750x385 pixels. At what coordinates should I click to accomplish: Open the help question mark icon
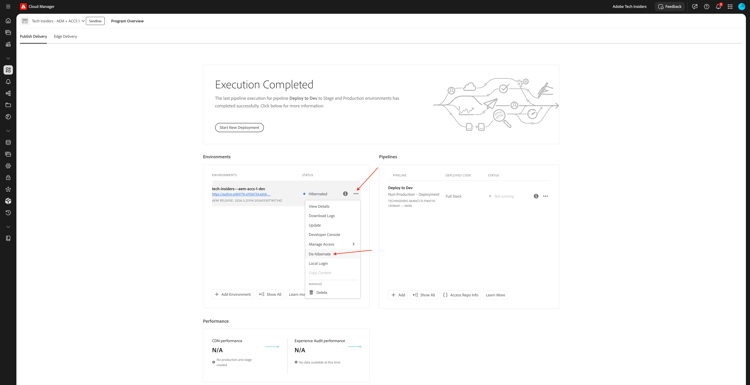tap(706, 7)
